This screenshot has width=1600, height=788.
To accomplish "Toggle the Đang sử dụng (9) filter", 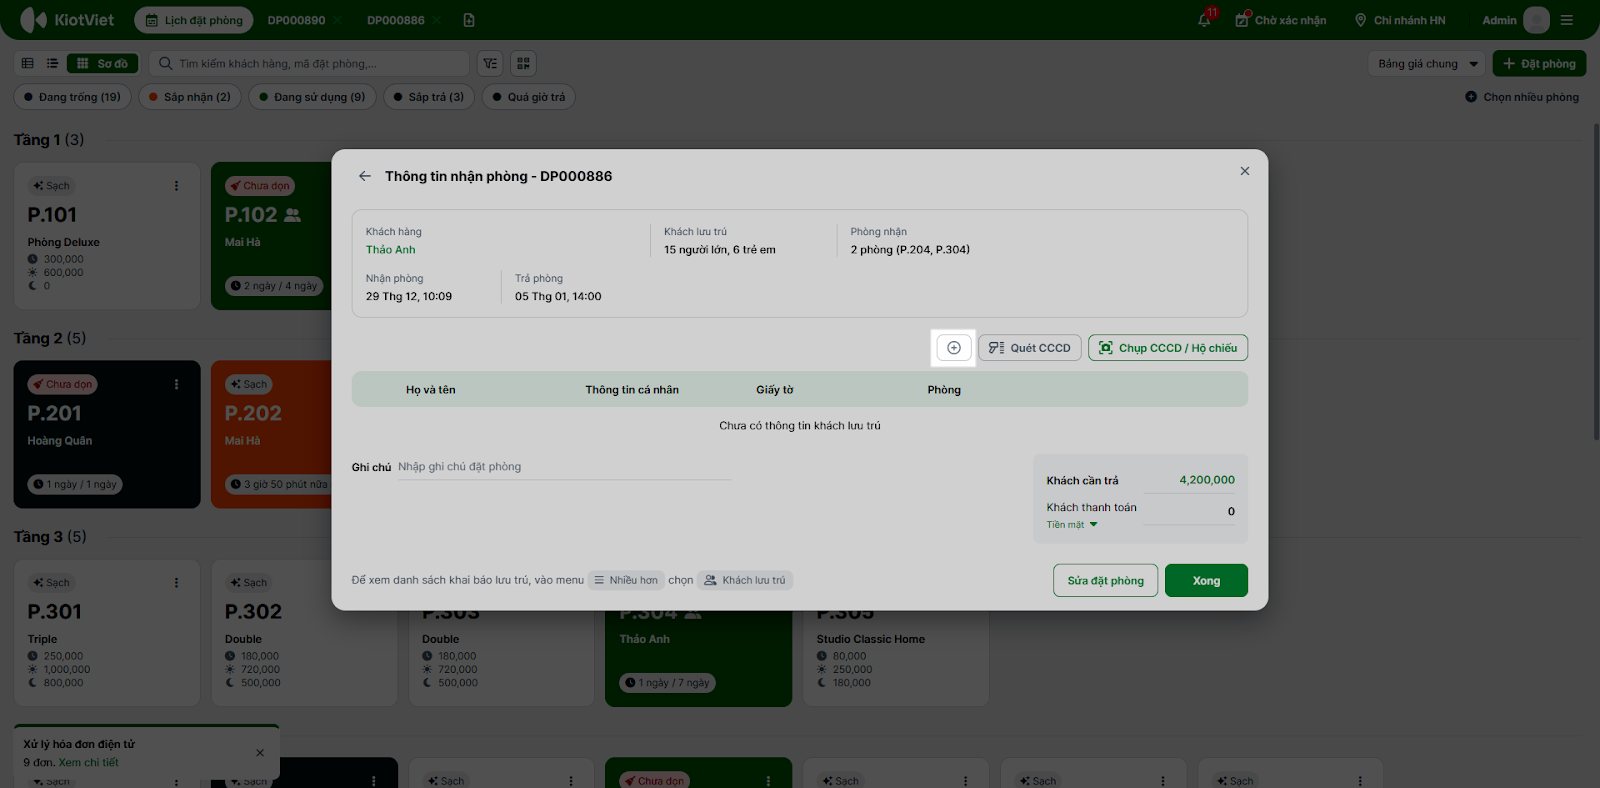I will coord(312,97).
